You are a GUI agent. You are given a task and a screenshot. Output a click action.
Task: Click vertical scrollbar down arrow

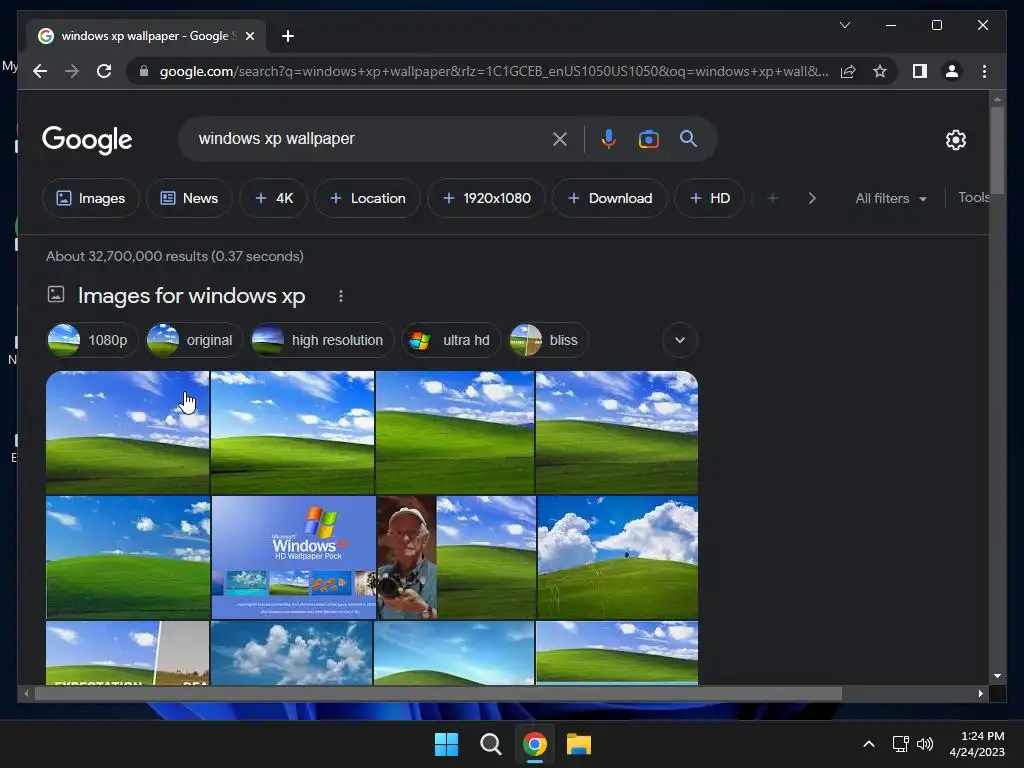tap(997, 676)
